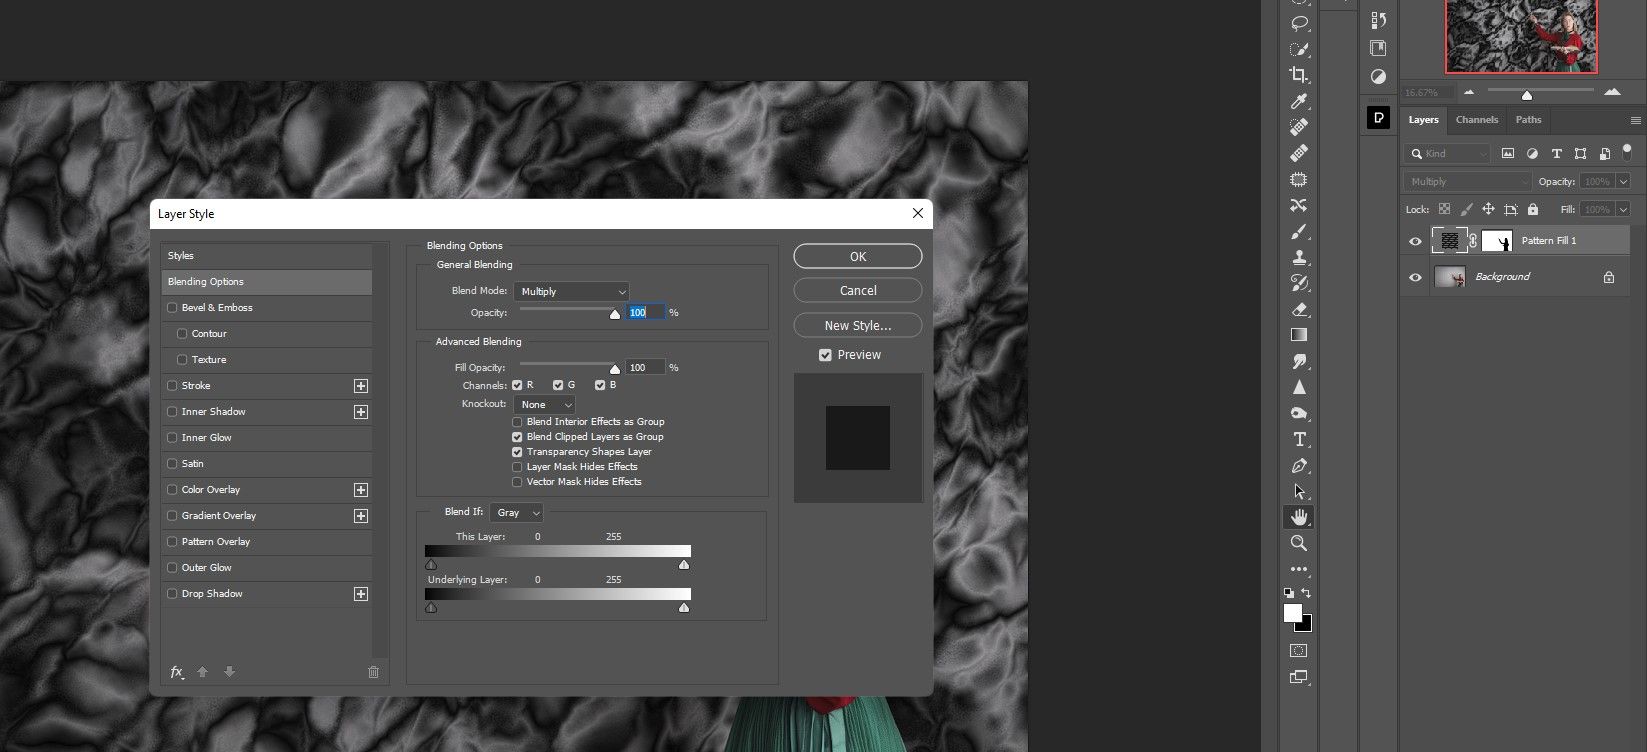This screenshot has height=752, width=1647.
Task: Check Layer Mask Hides Effects
Action: 517,467
